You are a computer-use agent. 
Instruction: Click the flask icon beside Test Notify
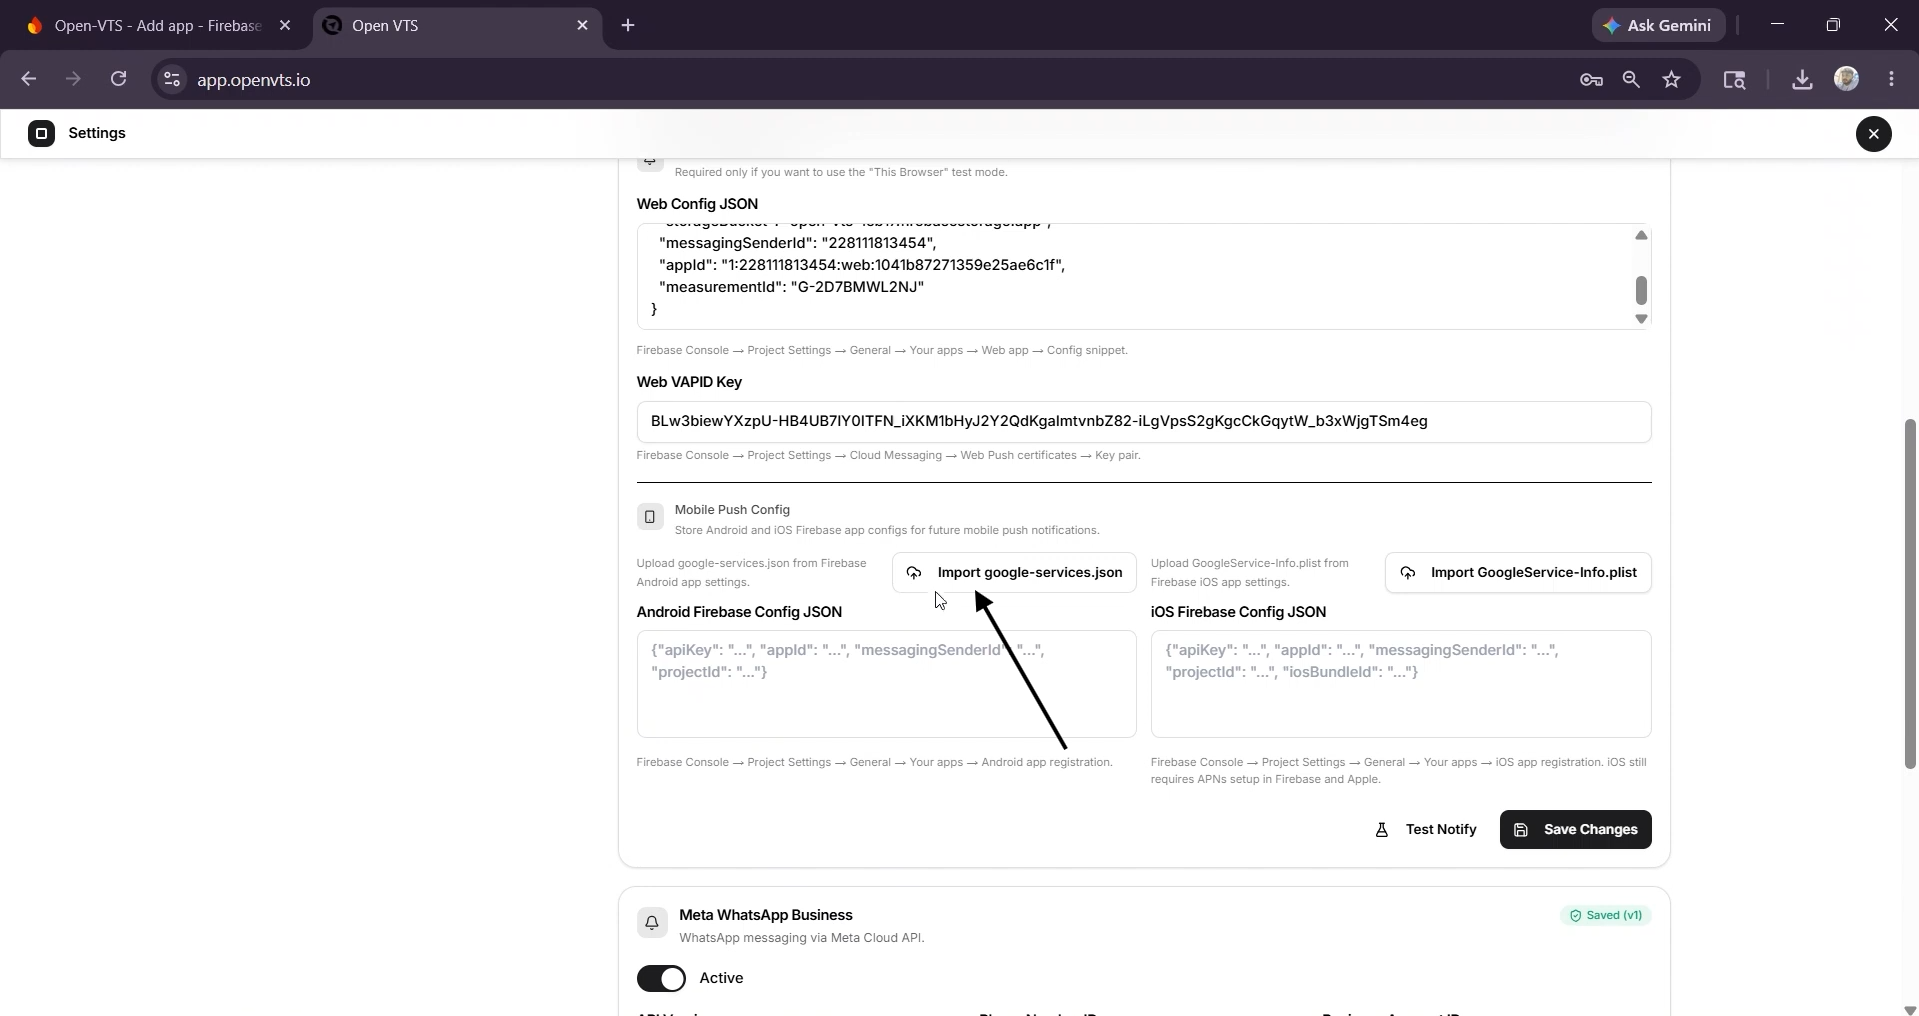(1382, 830)
